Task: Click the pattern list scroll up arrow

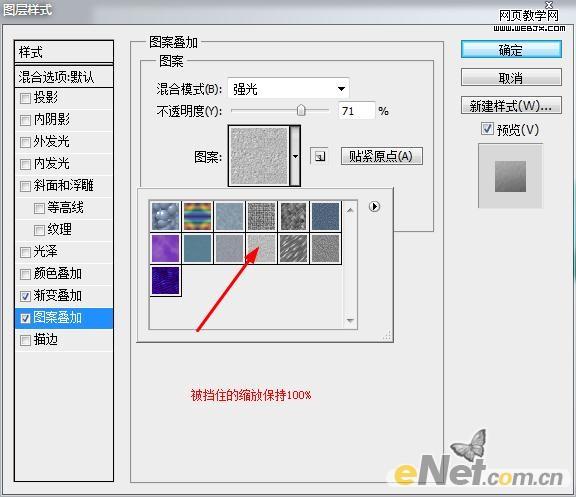Action: (x=350, y=210)
